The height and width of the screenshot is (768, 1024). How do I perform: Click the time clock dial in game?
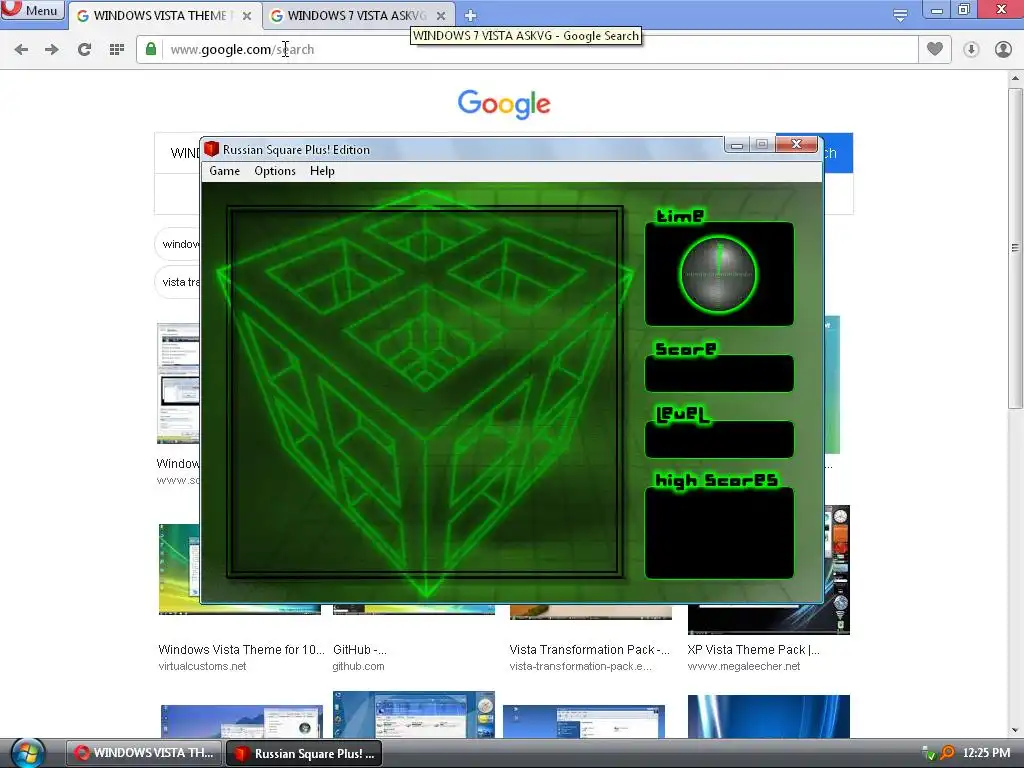718,274
